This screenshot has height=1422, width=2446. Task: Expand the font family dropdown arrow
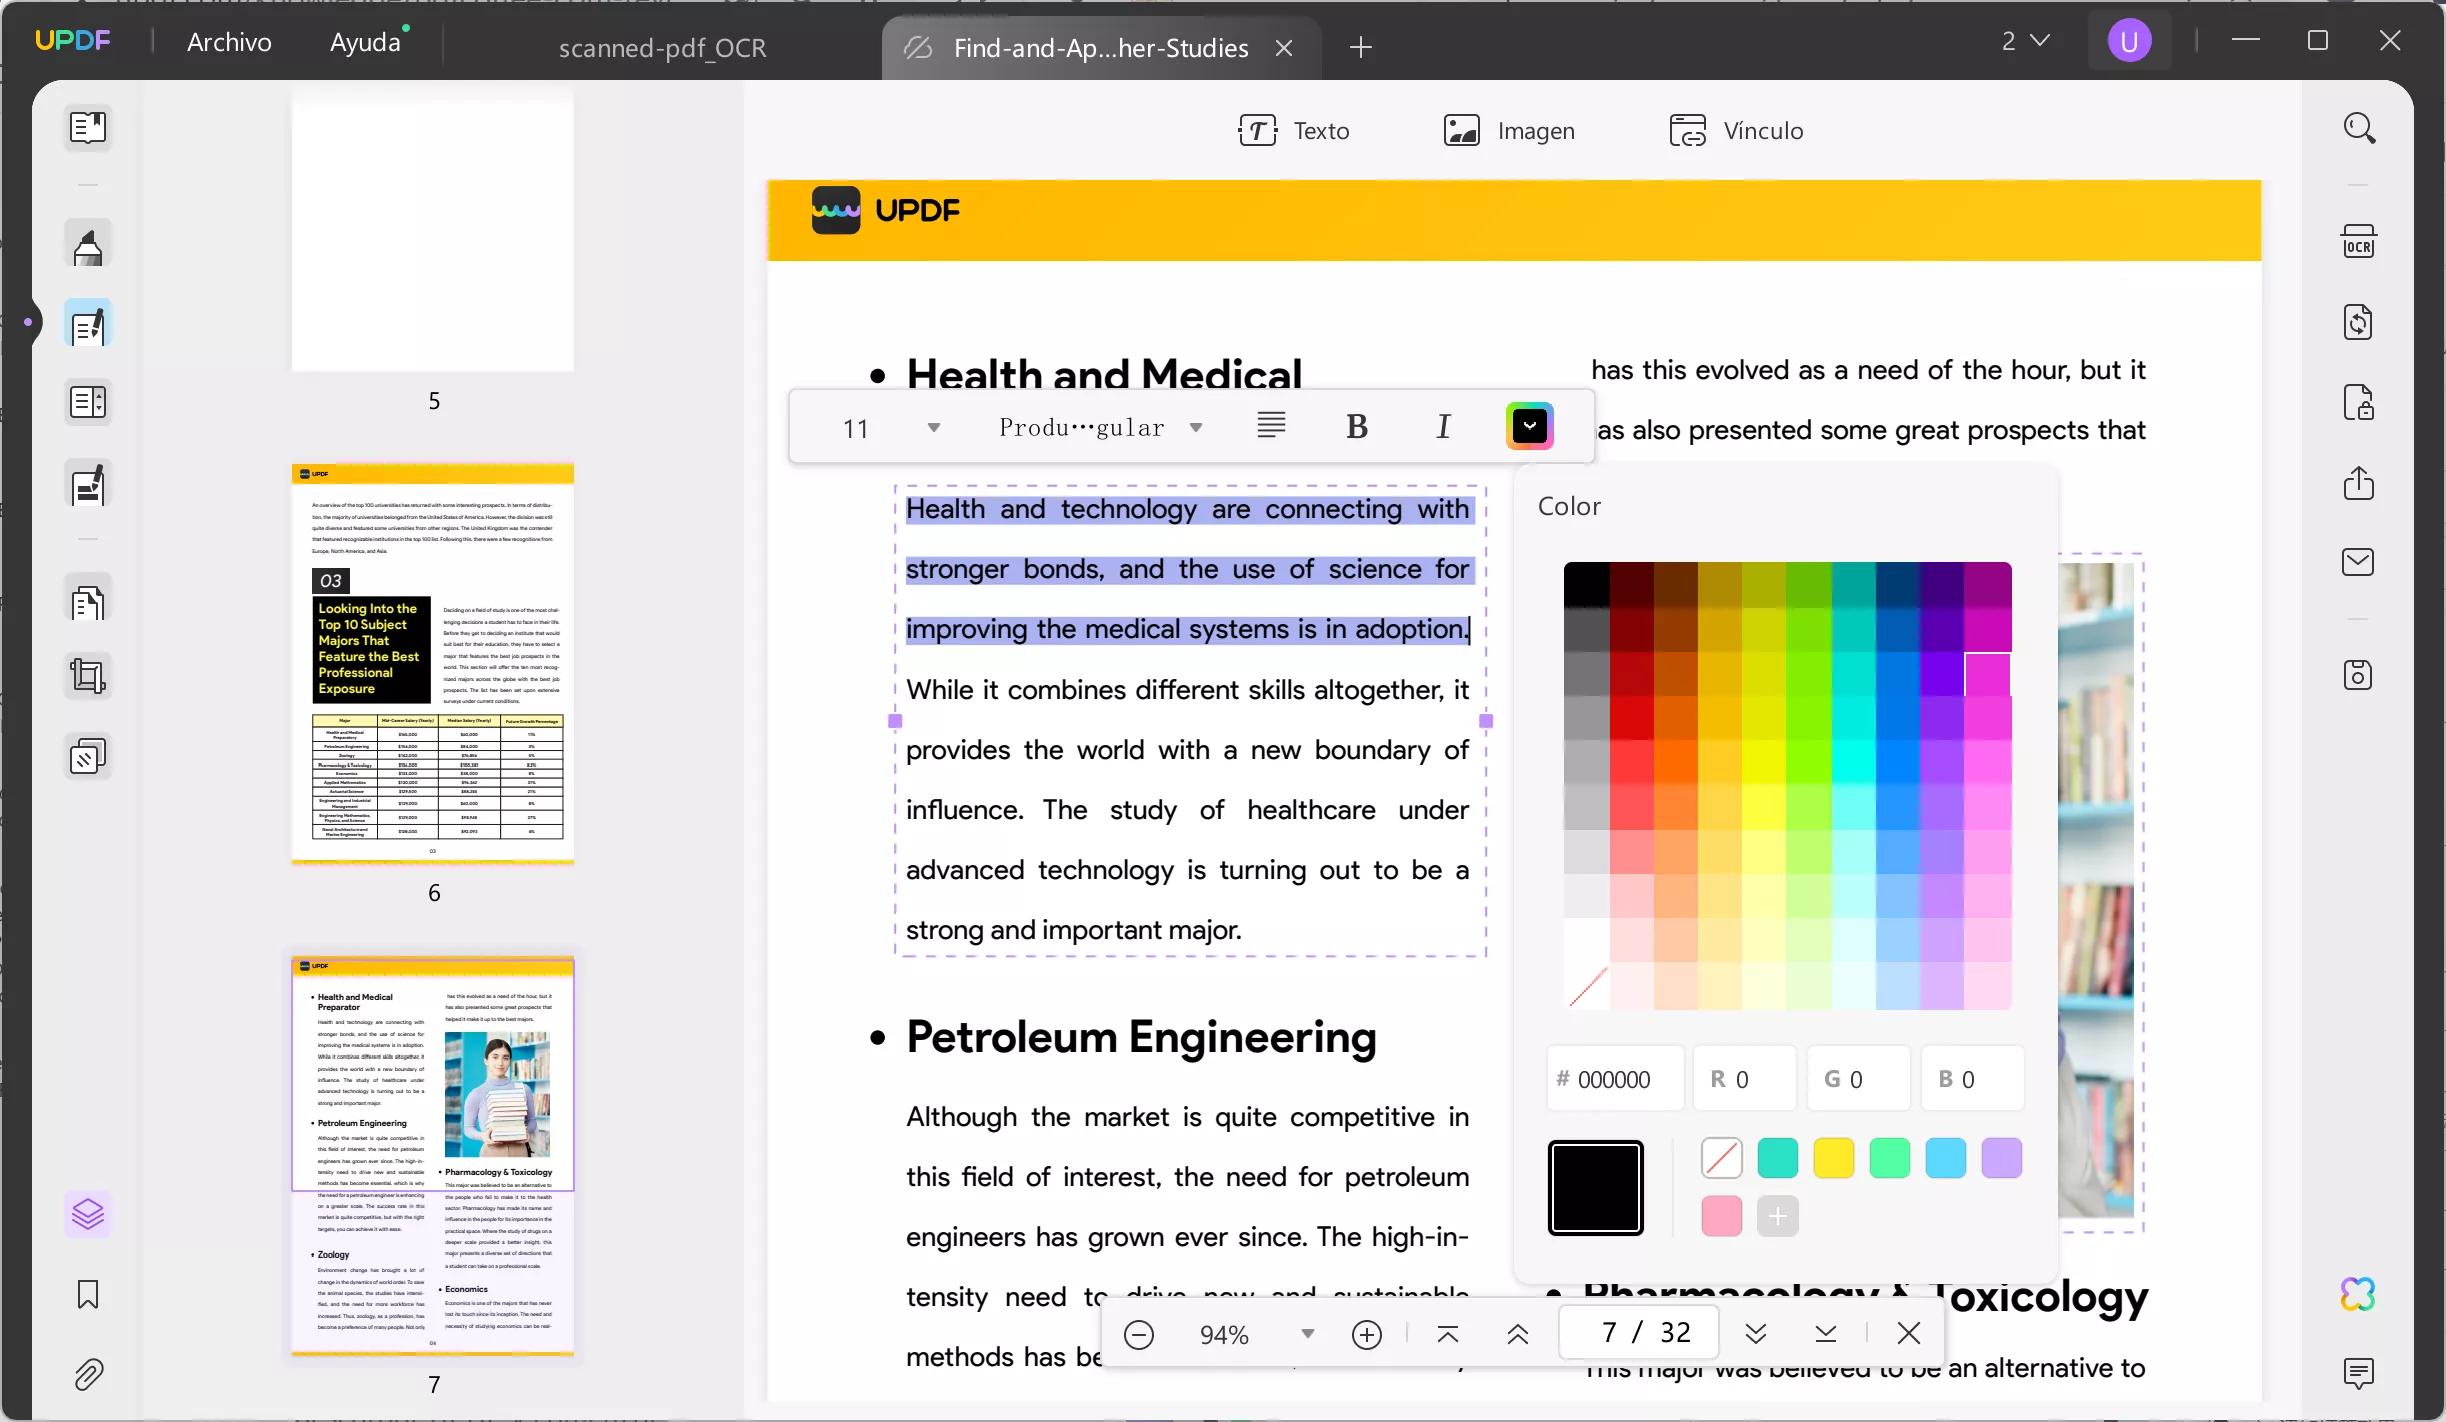tap(1196, 428)
